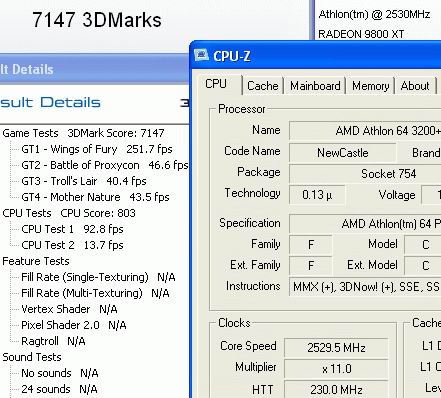Viewport: 441px width, 398px height.
Task: Select the Ragtroll row
Action: click(53, 341)
